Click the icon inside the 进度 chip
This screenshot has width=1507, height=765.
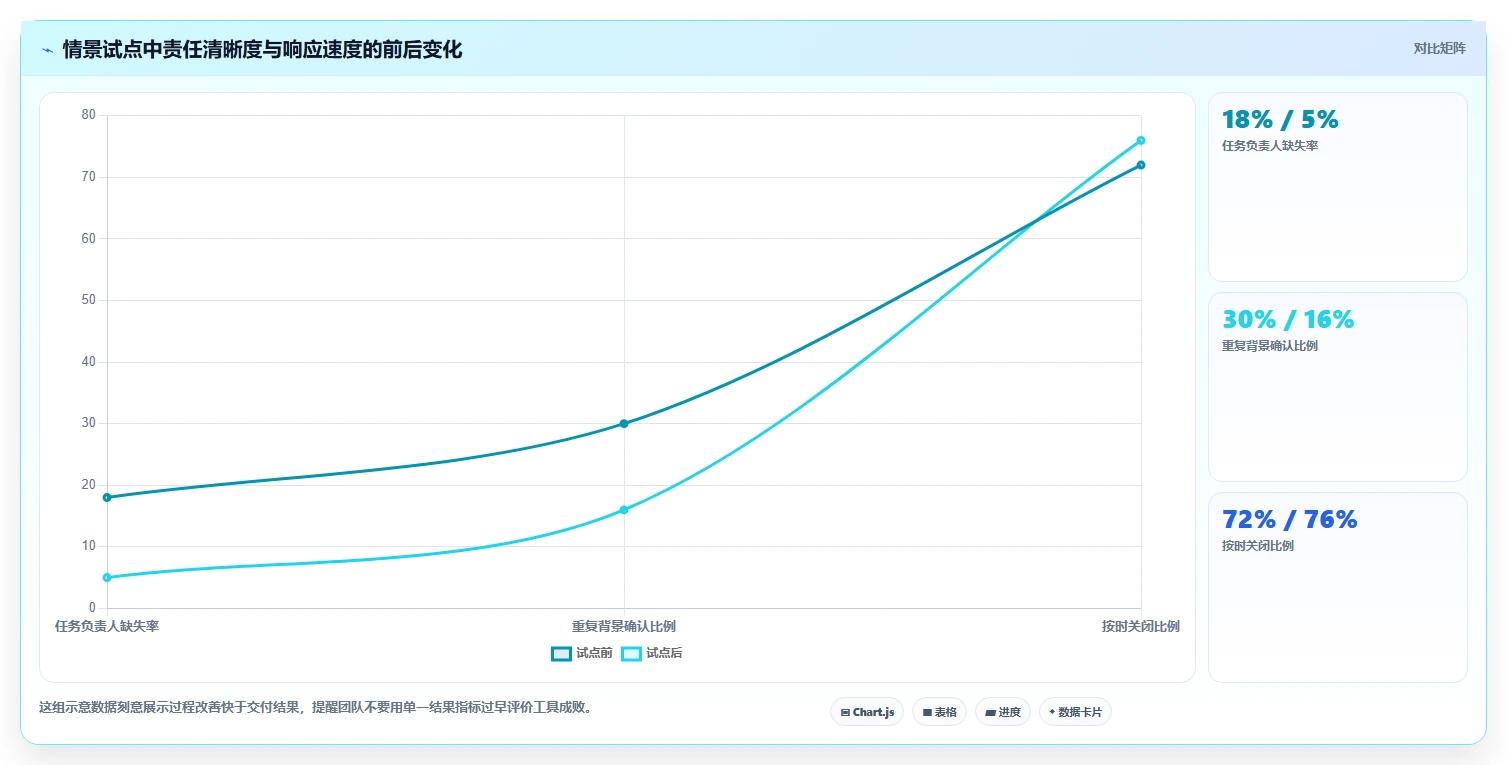coord(990,713)
